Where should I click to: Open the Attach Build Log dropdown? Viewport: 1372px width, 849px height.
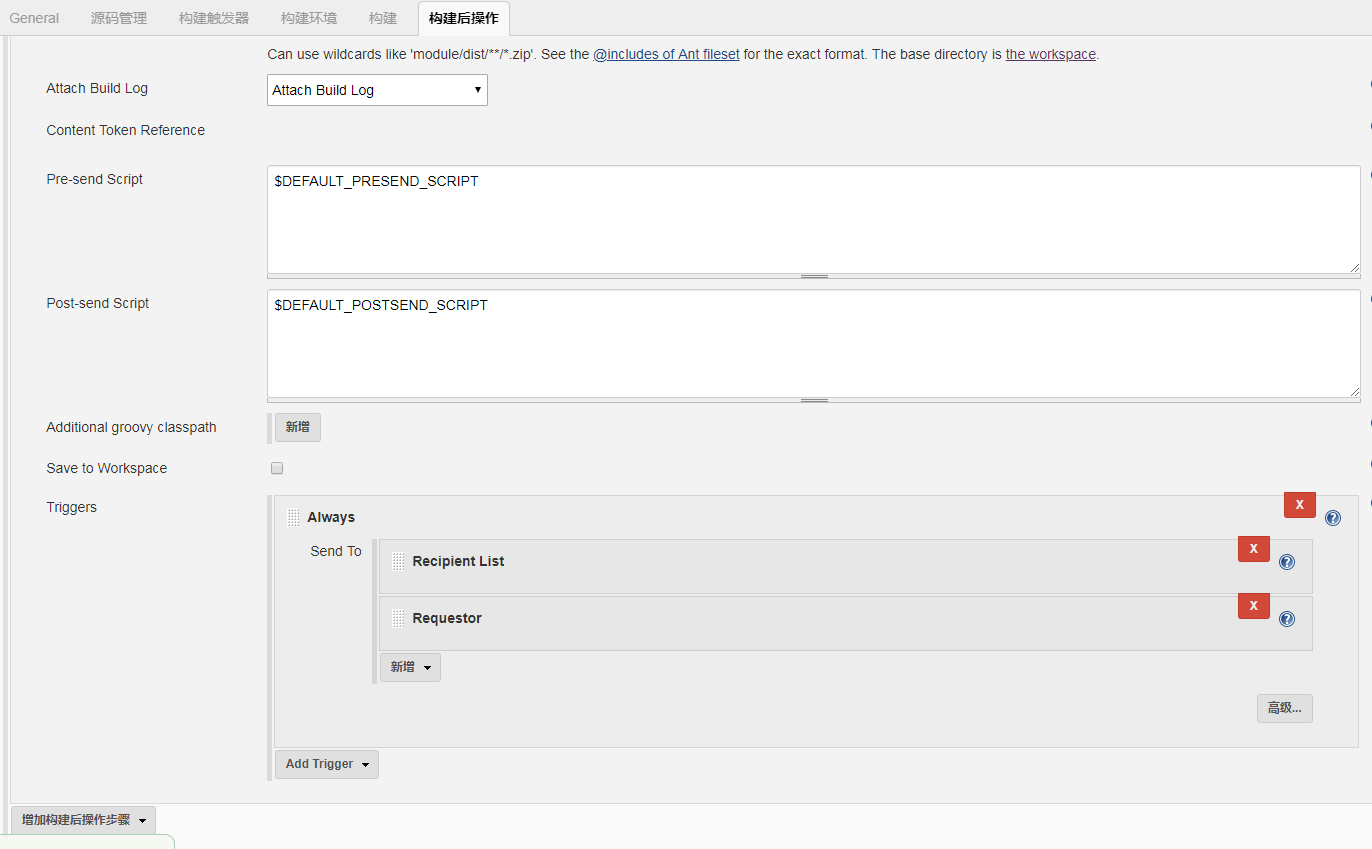(x=377, y=90)
